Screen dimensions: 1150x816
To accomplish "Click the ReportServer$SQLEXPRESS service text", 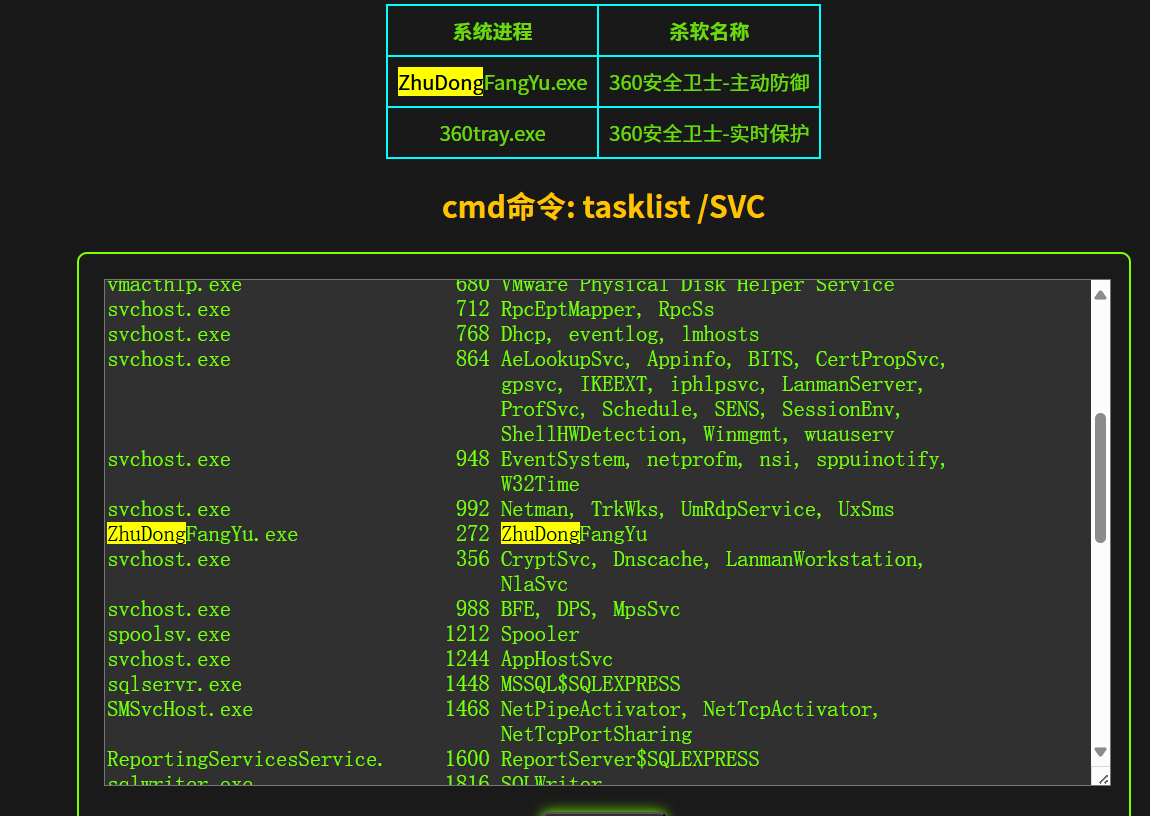I will pyautogui.click(x=629, y=759).
